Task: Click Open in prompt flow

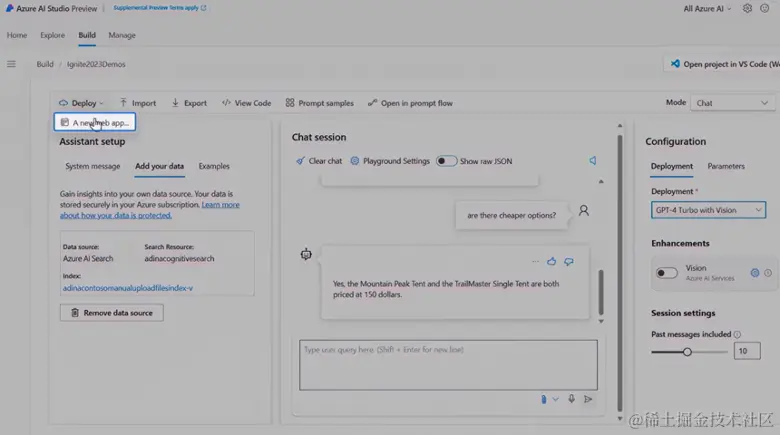Action: click(410, 103)
